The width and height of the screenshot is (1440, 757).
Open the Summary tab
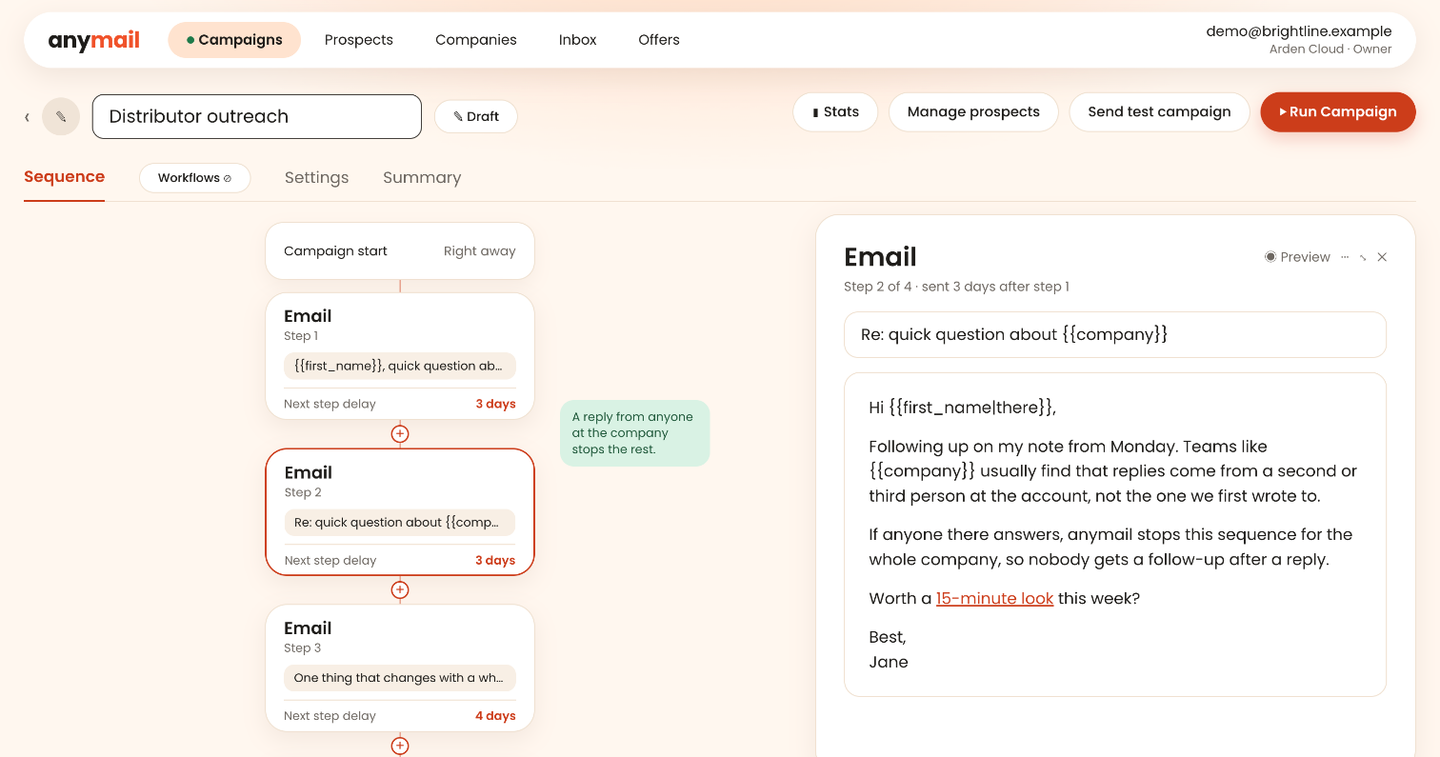(422, 178)
